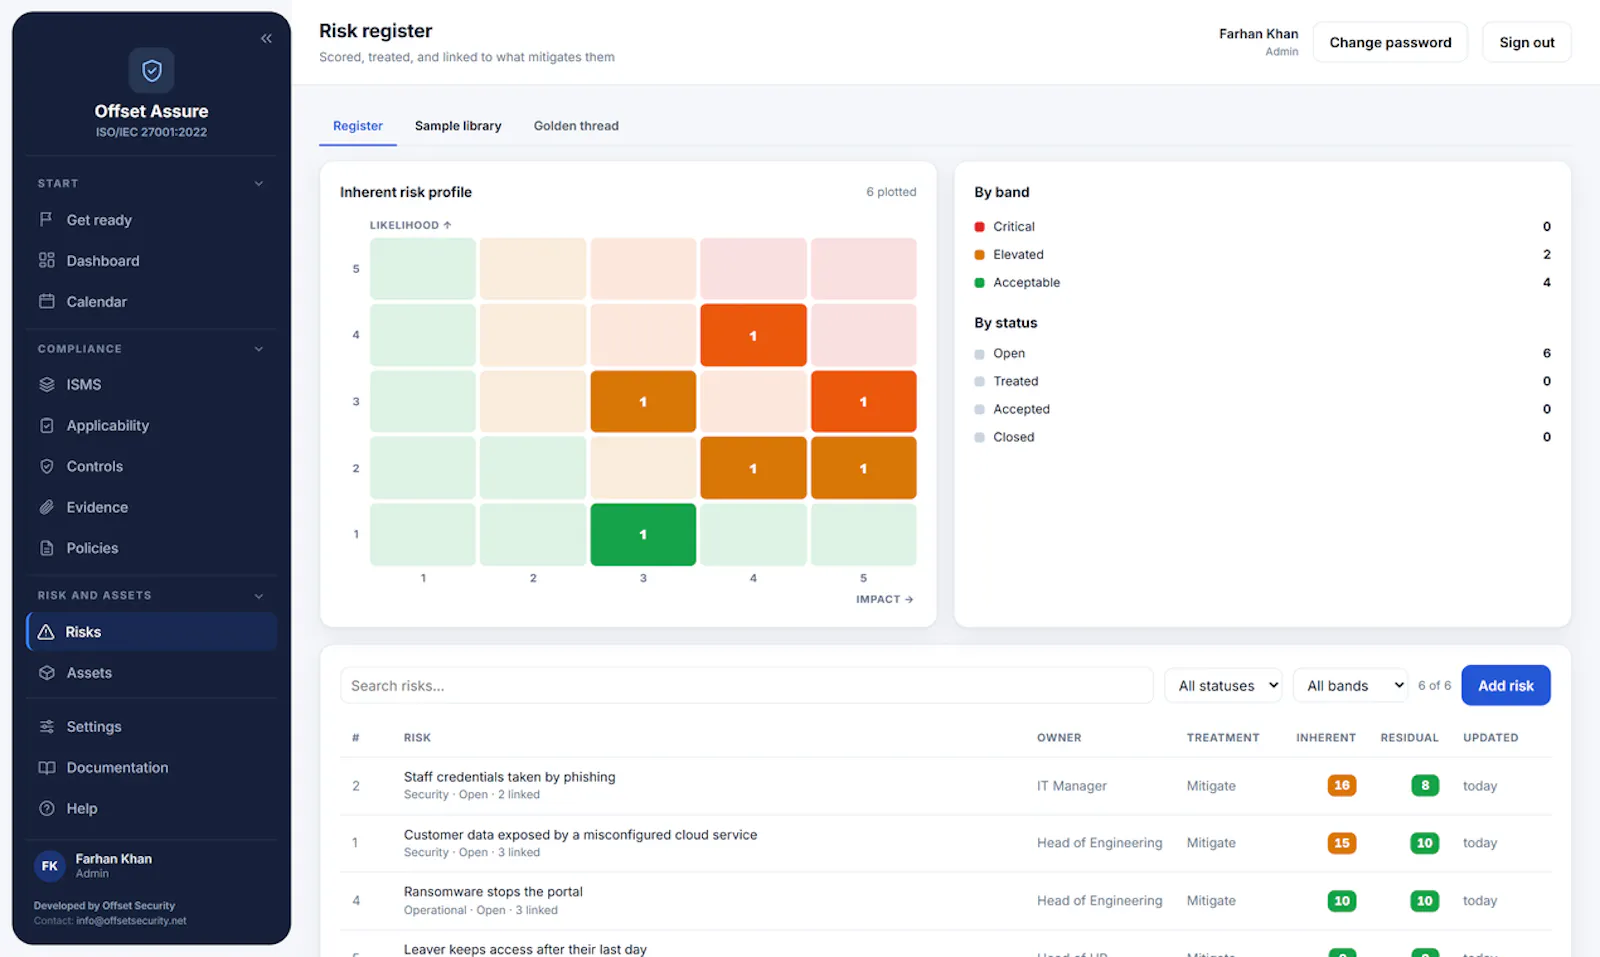Open ISMS via its layers icon

[46, 384]
